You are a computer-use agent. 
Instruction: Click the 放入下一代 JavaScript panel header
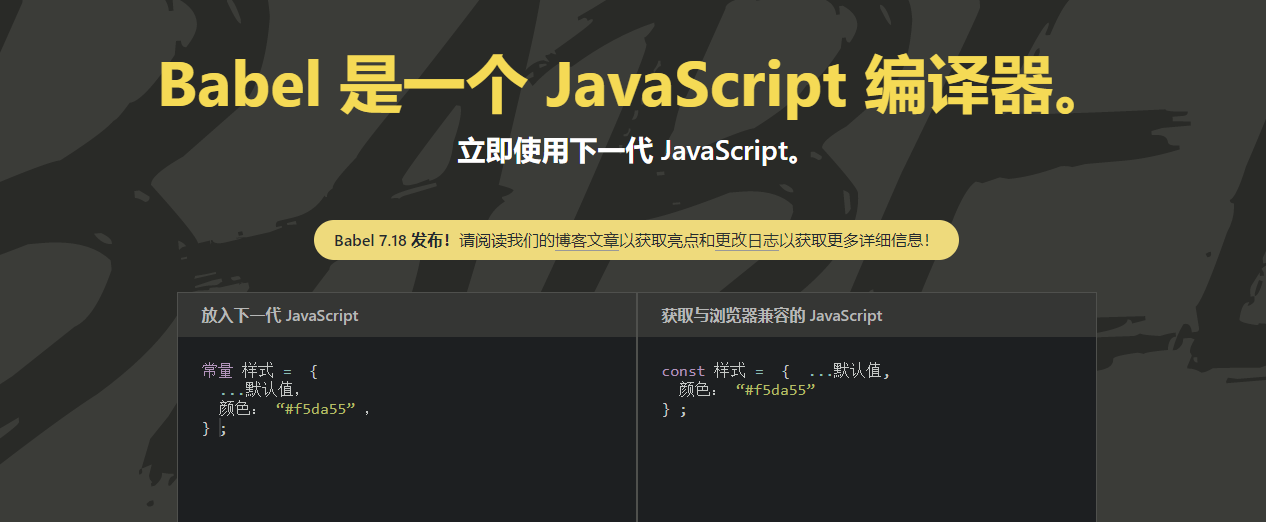click(406, 315)
